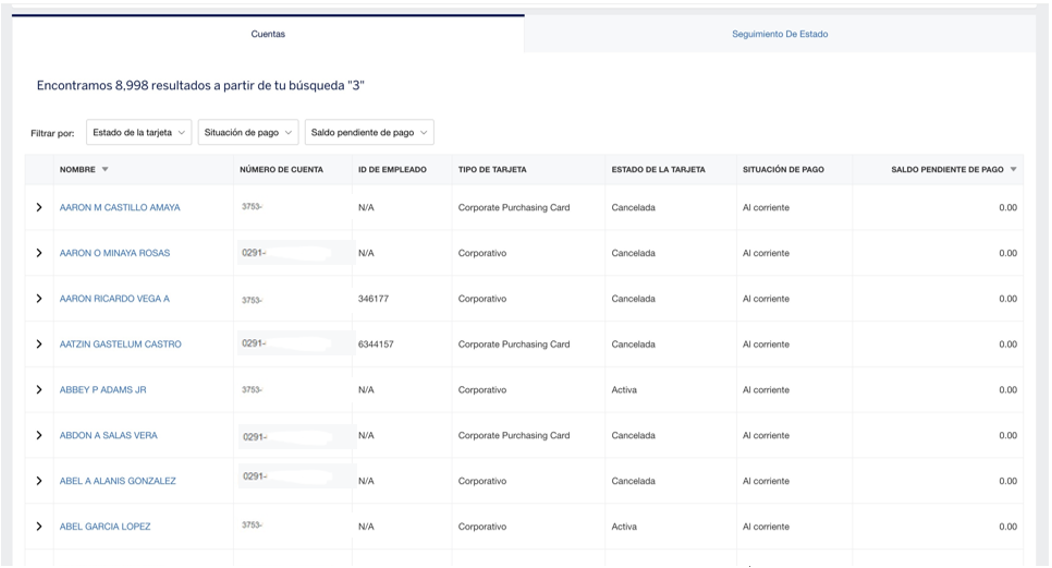
Task: Open the Estado de la tarjeta filter
Action: (x=139, y=133)
